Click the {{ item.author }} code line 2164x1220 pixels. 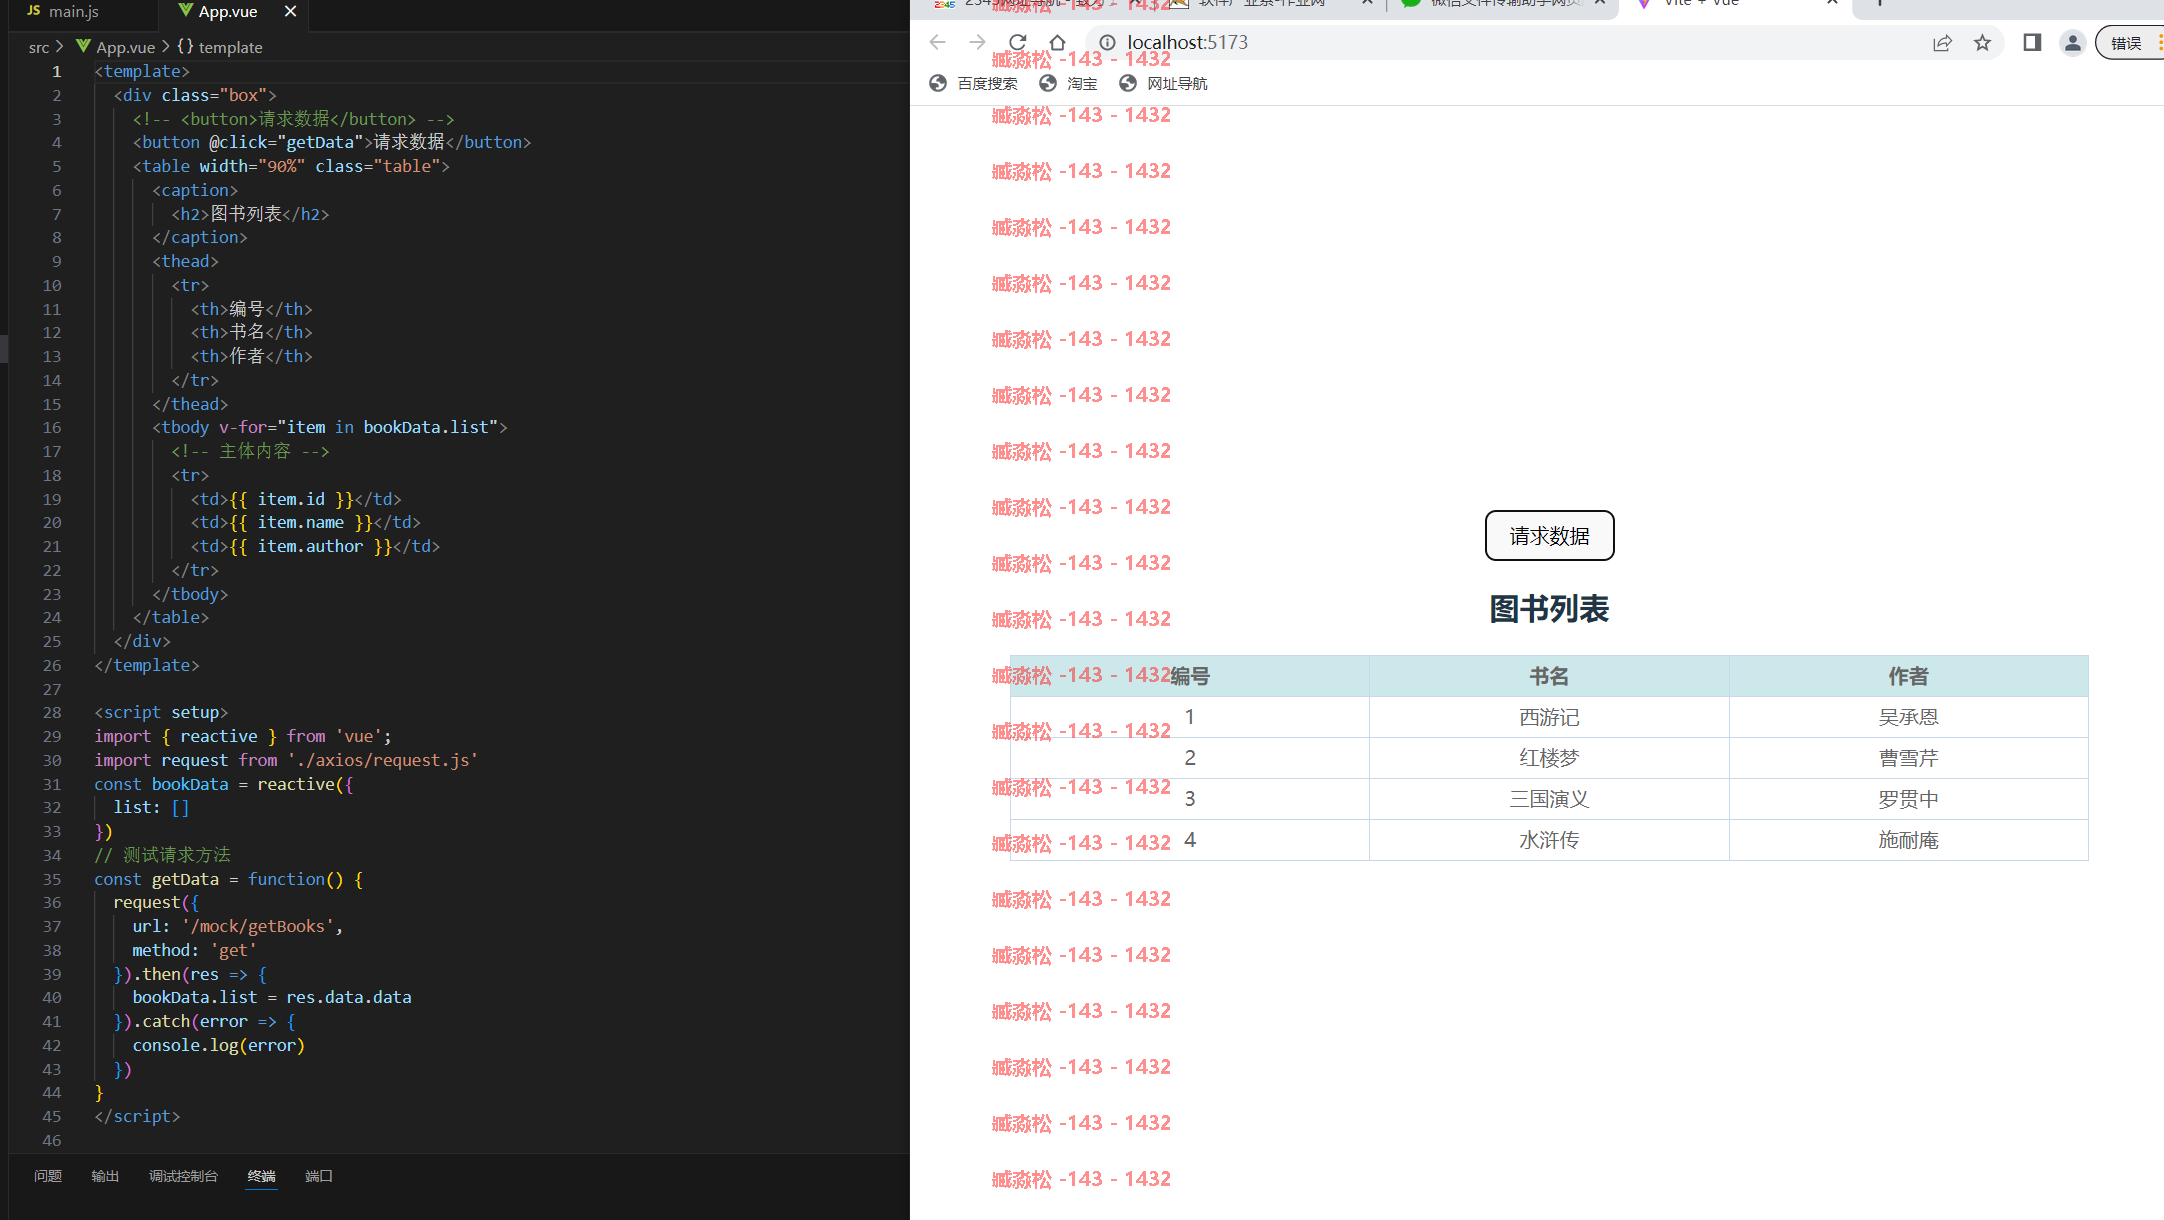315,546
